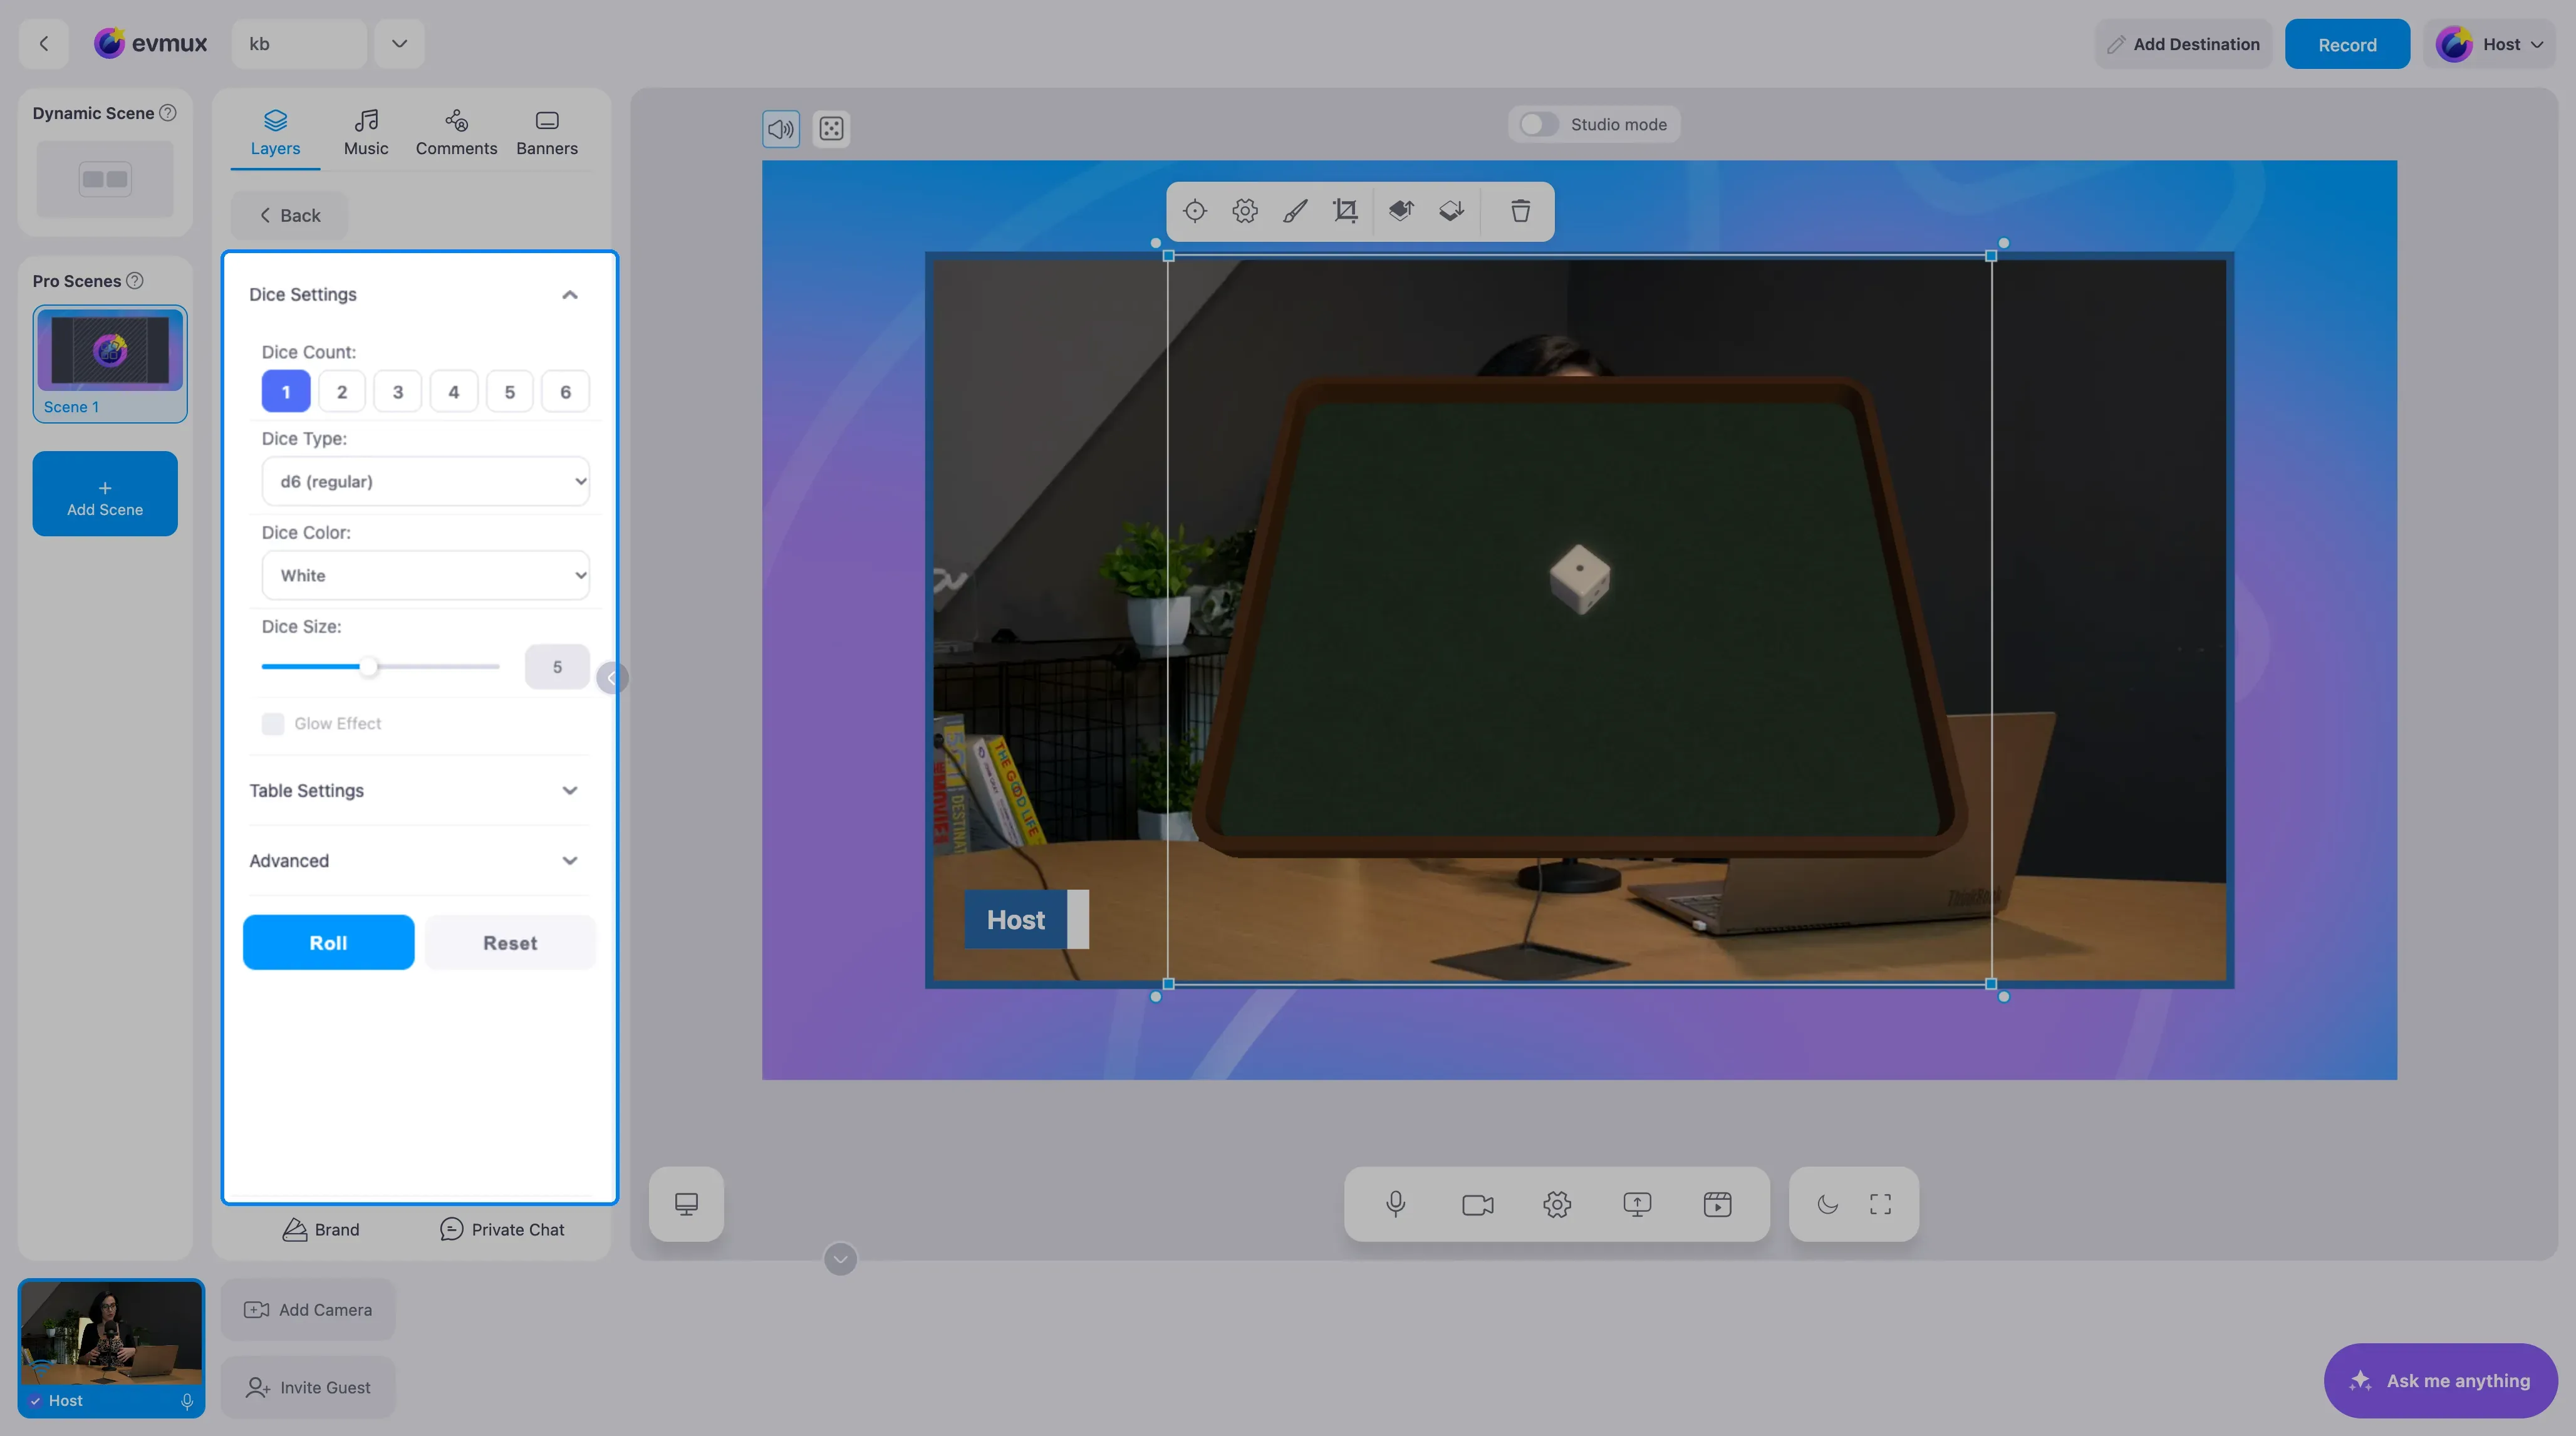Switch to the Music tab
The image size is (2576, 1436).
pos(366,133)
